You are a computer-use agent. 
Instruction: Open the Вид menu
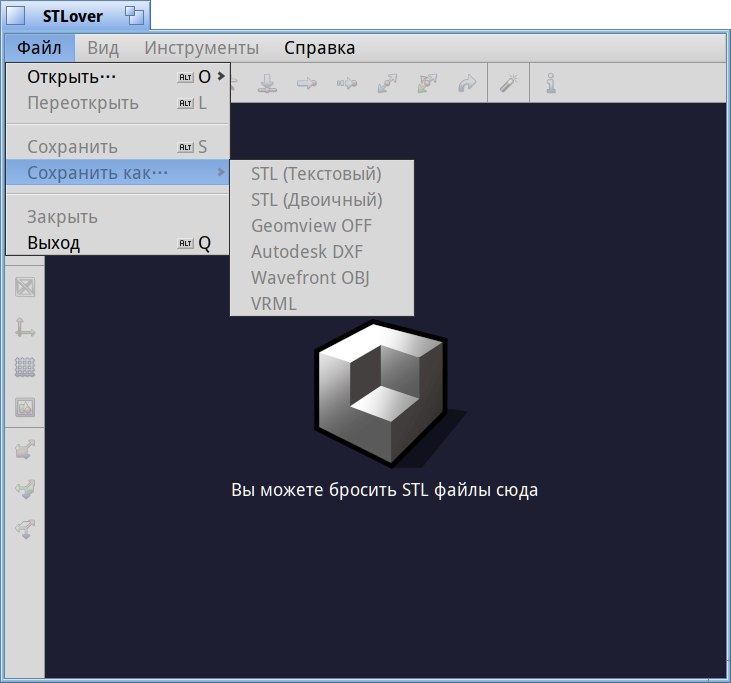(103, 48)
